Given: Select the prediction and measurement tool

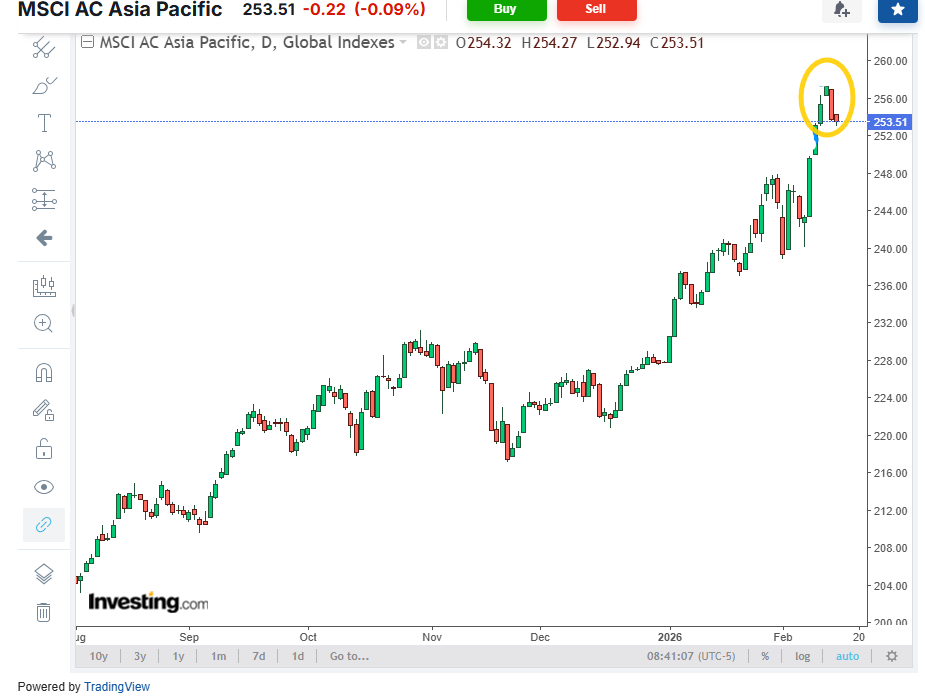Looking at the screenshot, I should (44, 199).
